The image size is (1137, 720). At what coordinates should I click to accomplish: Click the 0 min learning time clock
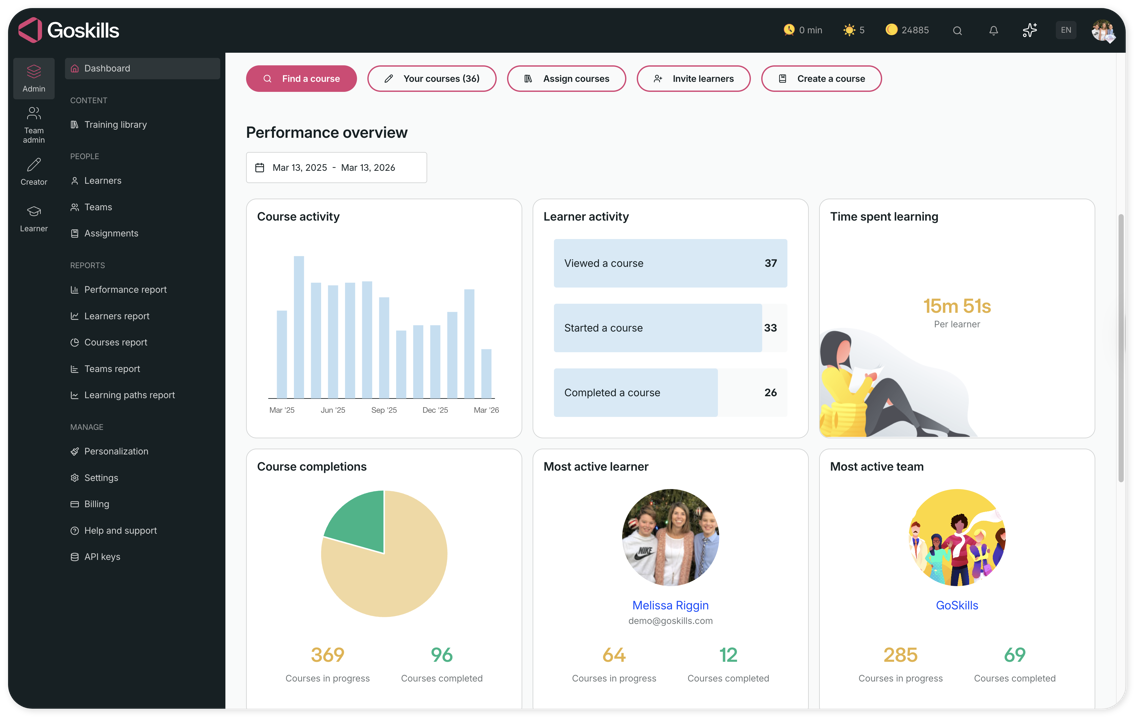(x=803, y=30)
